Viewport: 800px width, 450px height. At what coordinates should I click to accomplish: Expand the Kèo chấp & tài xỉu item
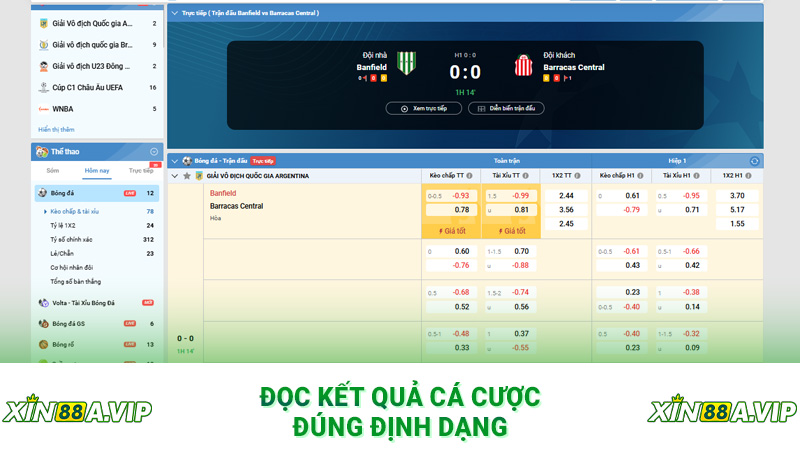point(46,212)
